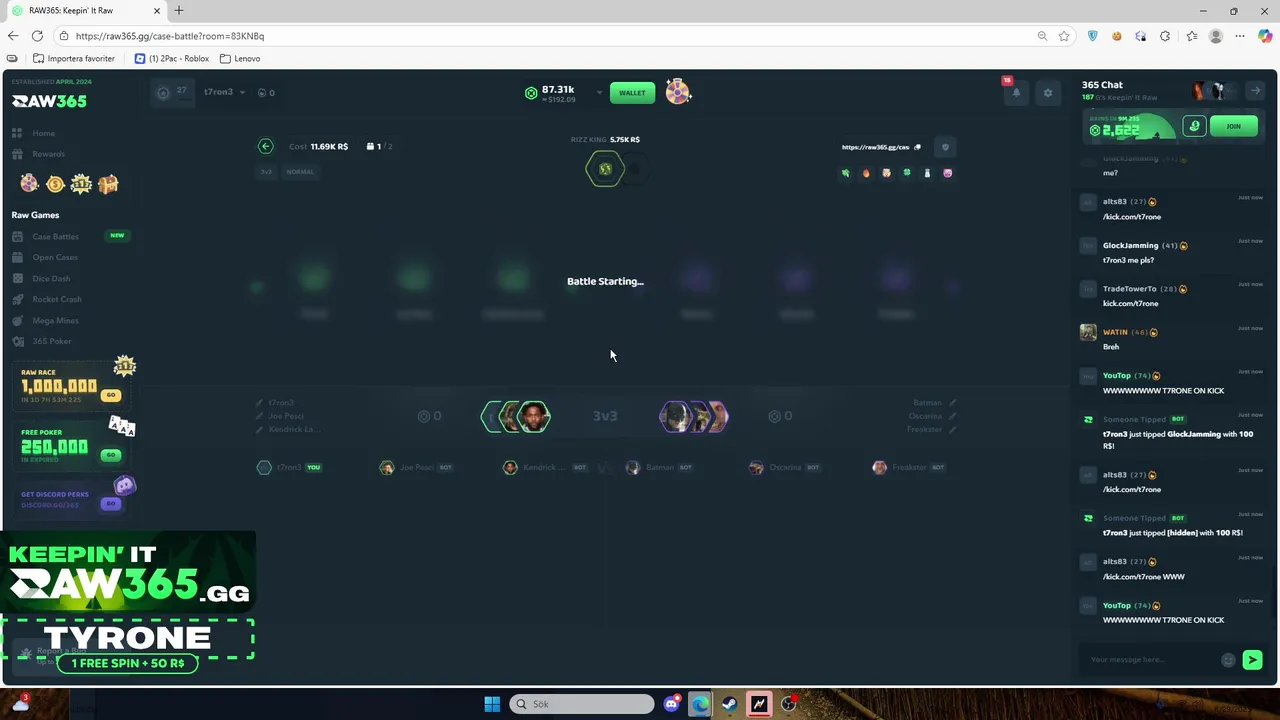Click the treasure chest reward icon

click(x=108, y=183)
